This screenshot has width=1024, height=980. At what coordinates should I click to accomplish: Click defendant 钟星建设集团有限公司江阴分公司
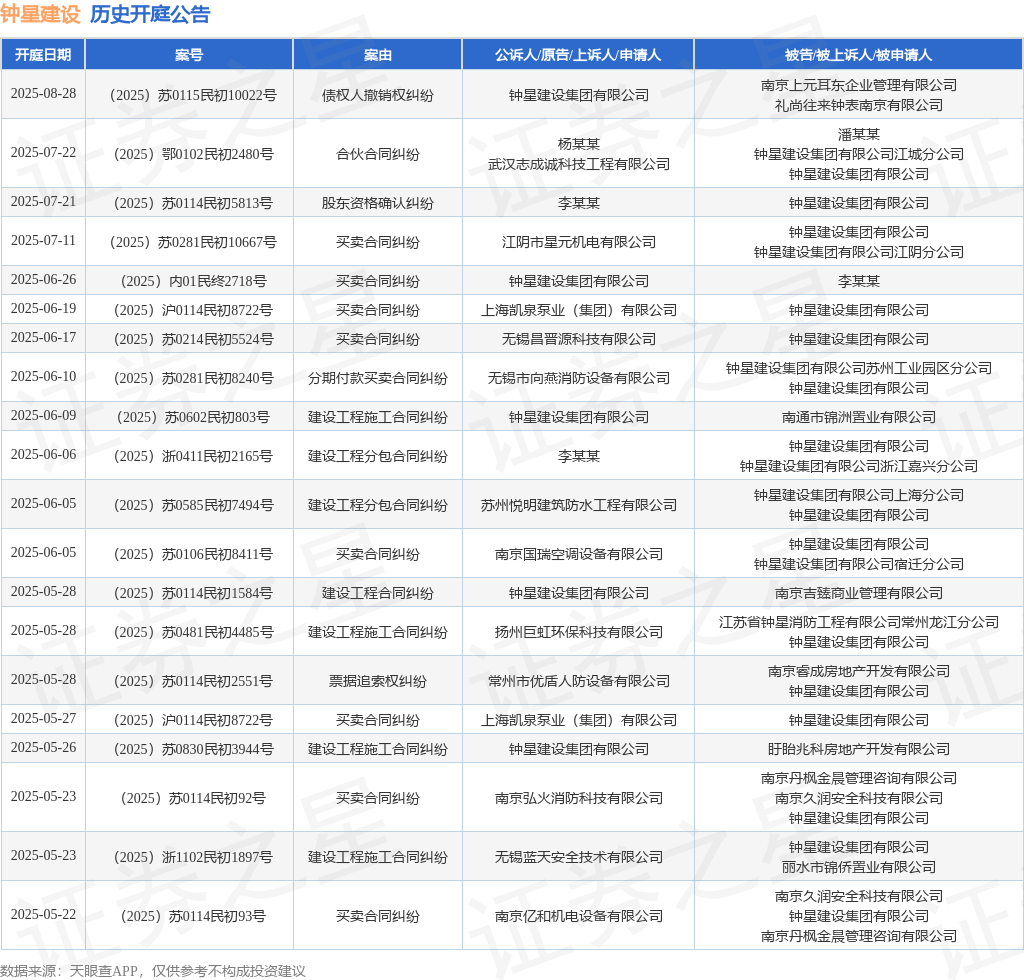858,252
